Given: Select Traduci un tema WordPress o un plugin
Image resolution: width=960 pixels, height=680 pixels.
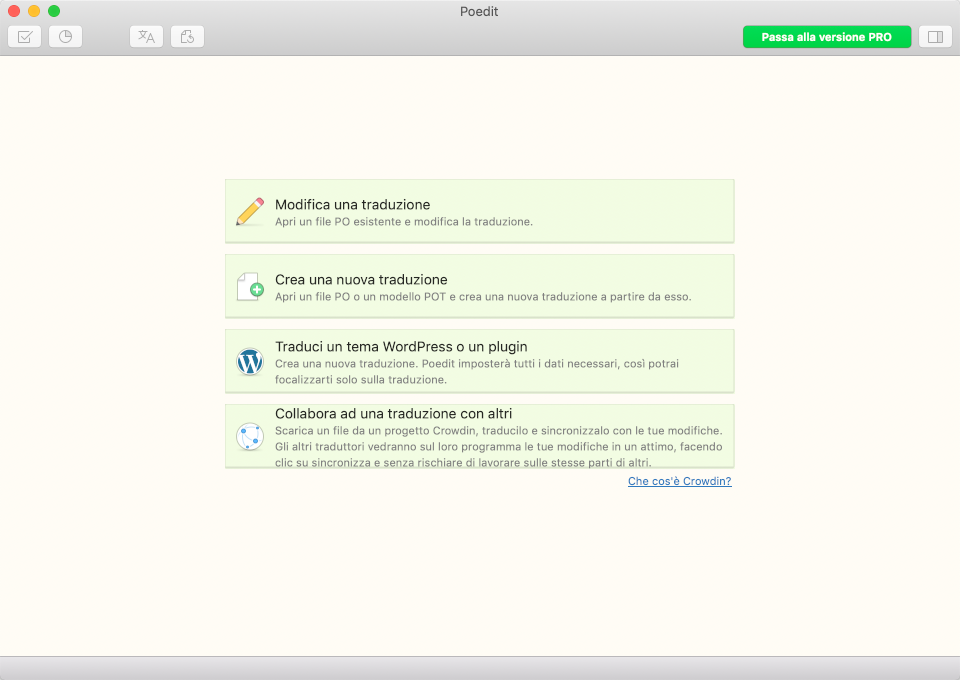Looking at the screenshot, I should click(479, 361).
